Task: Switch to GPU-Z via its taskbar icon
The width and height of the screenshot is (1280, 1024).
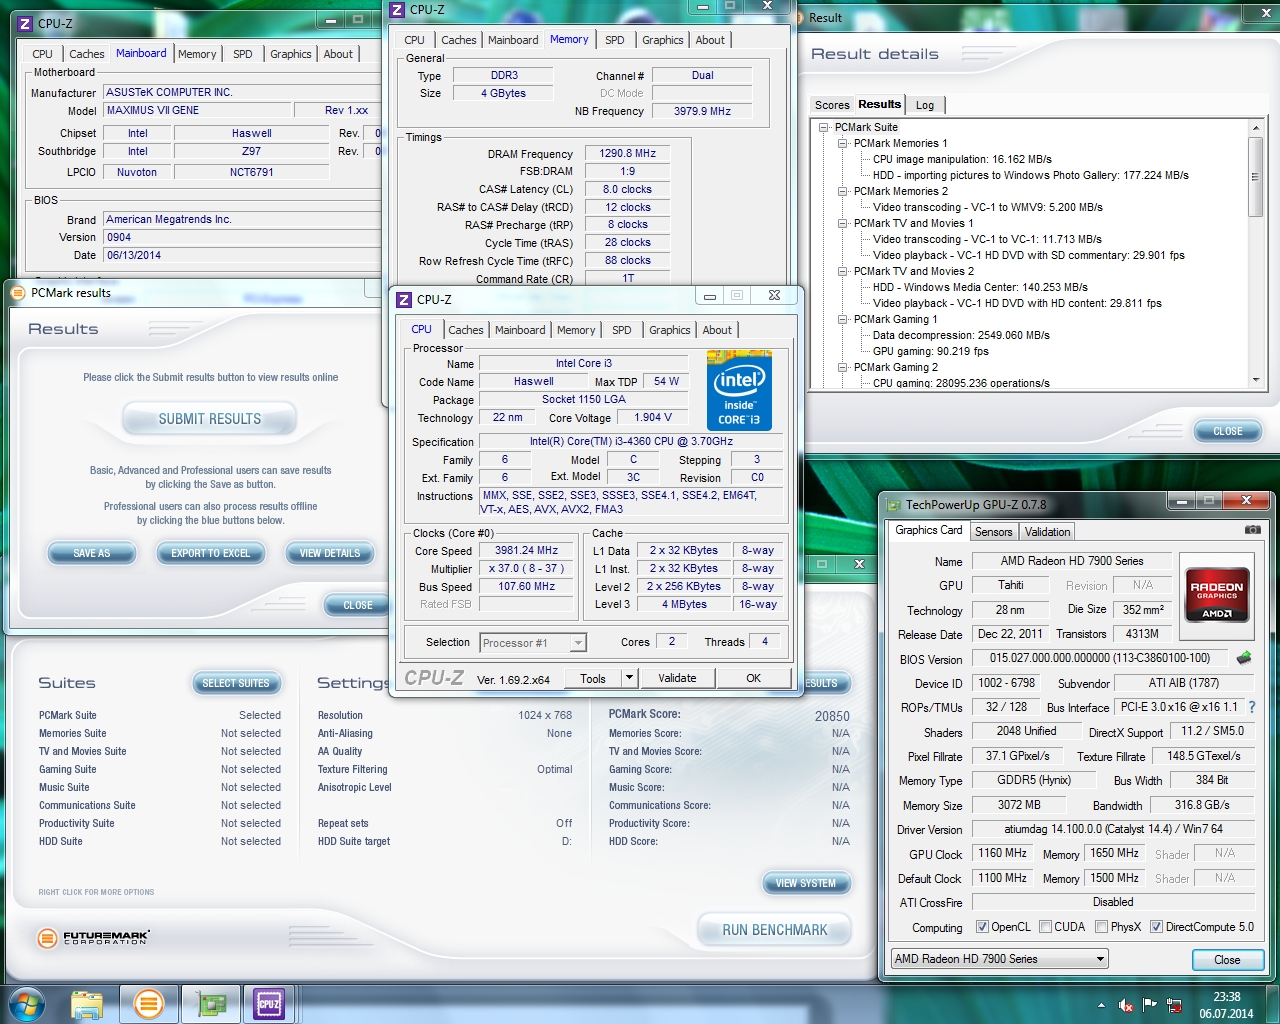Action: 210,1004
